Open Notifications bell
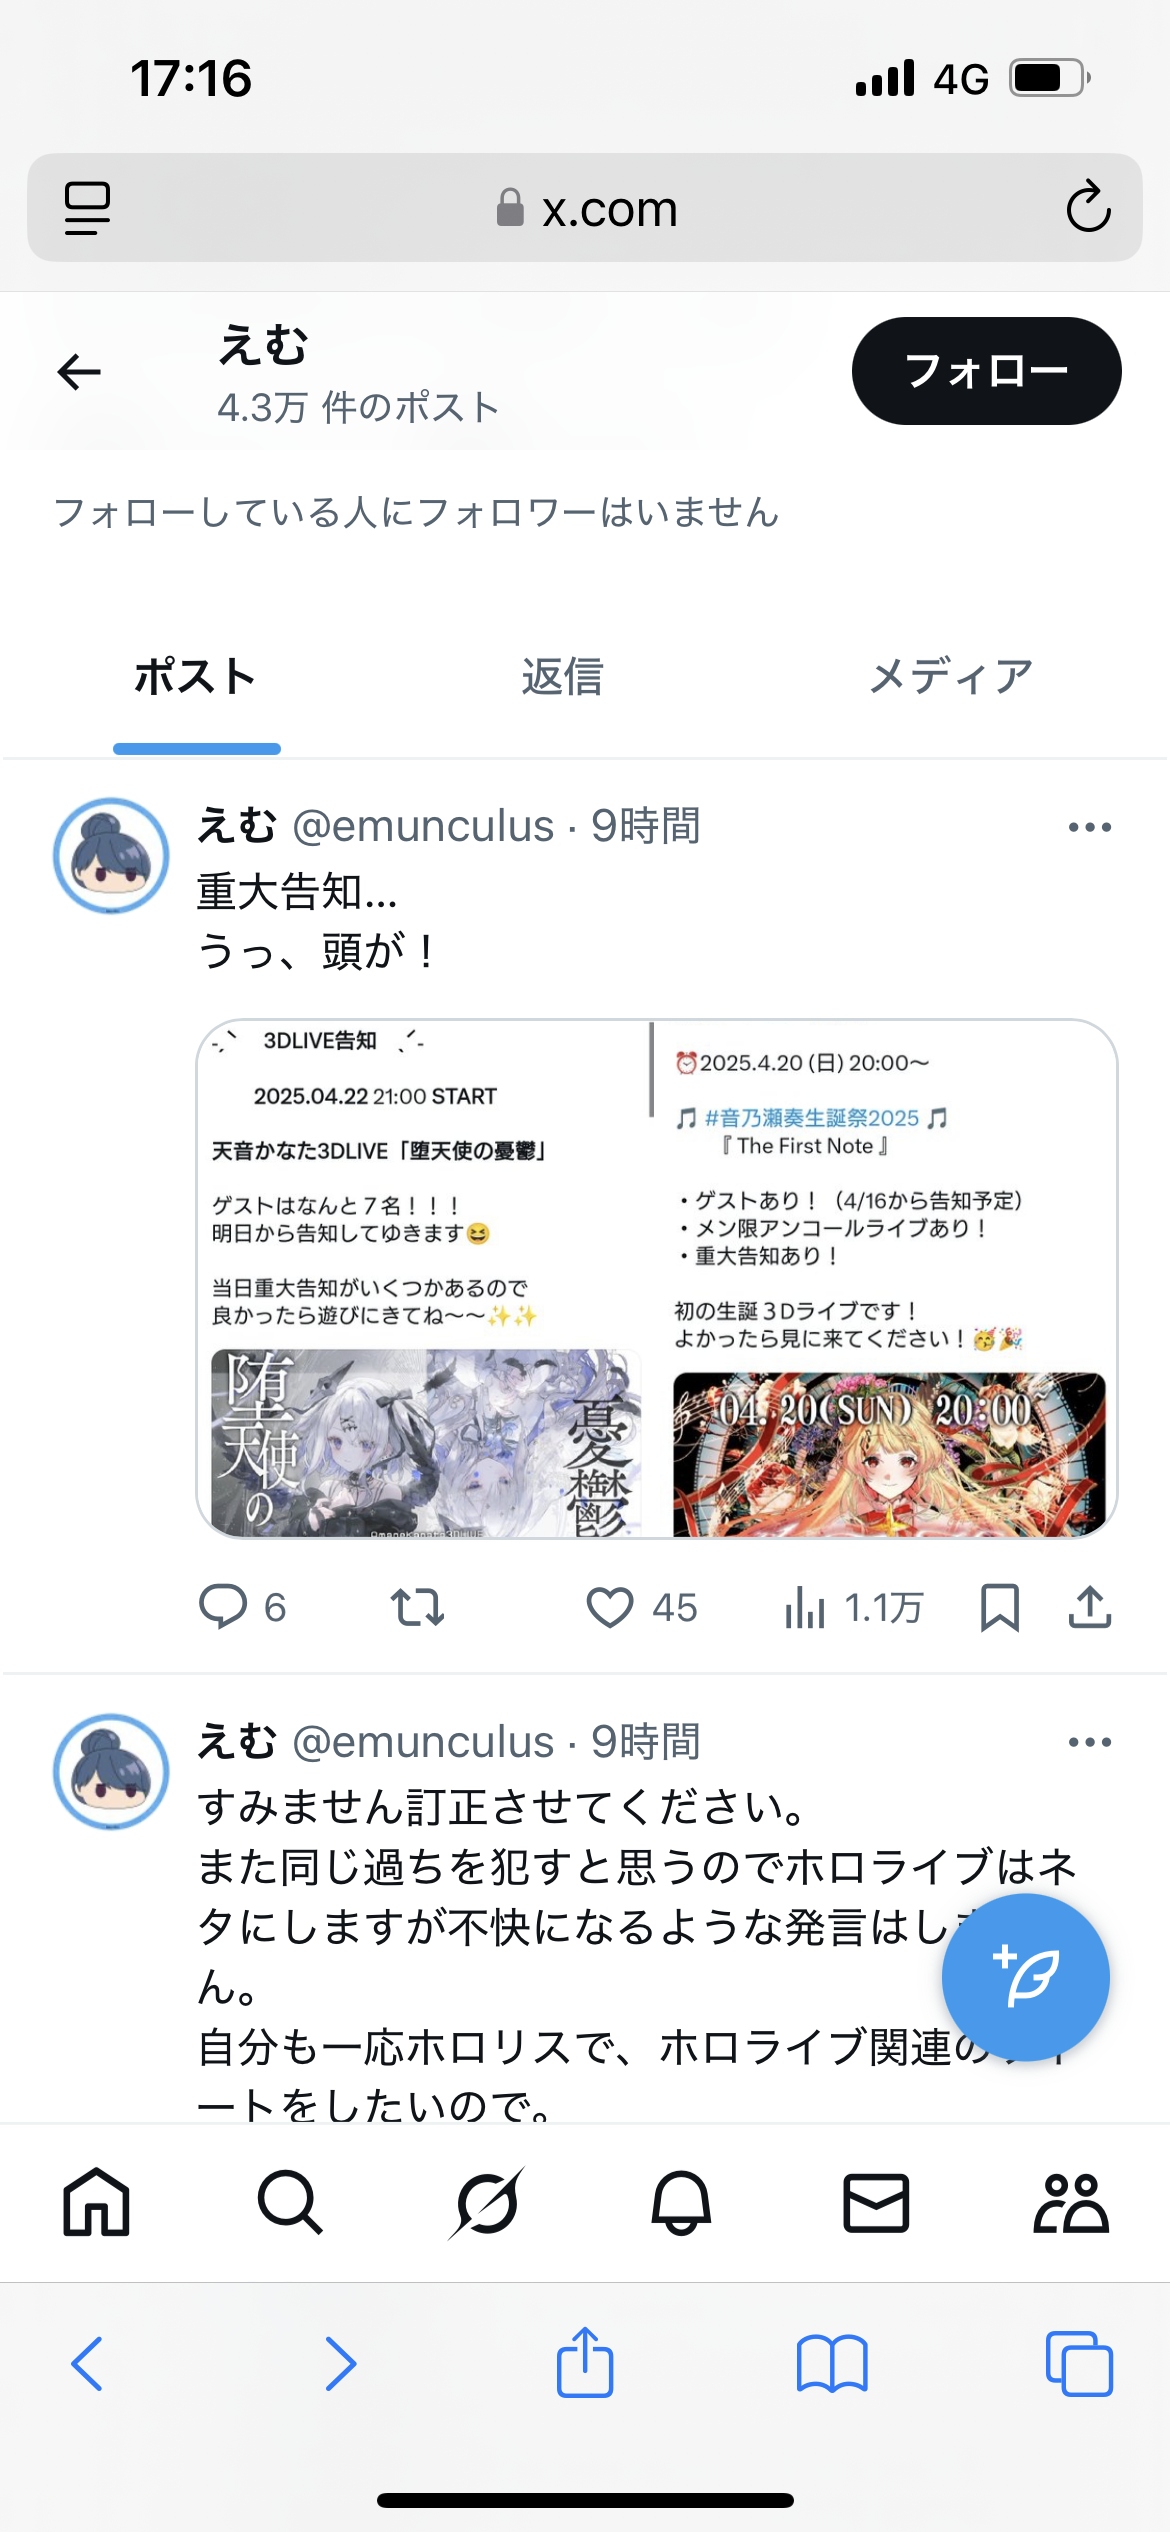 [681, 2201]
